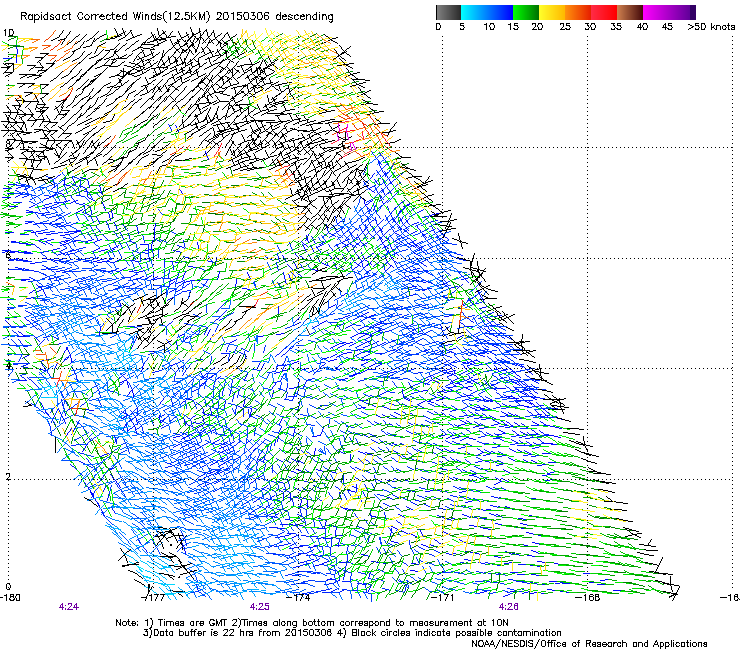Viewport: 740px width, 650px height.
Task: Click the NOAA/NESDIS Office of Research credit
Action: click(589, 644)
